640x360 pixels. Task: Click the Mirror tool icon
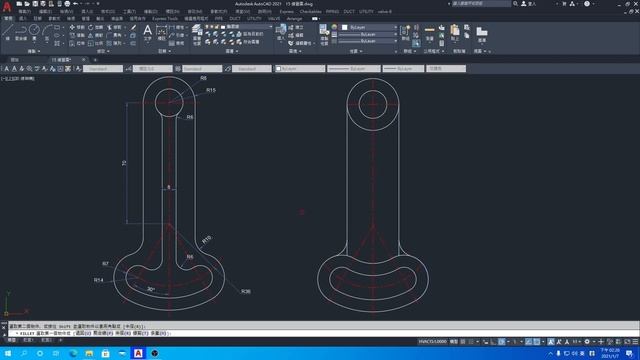[x=91, y=36]
